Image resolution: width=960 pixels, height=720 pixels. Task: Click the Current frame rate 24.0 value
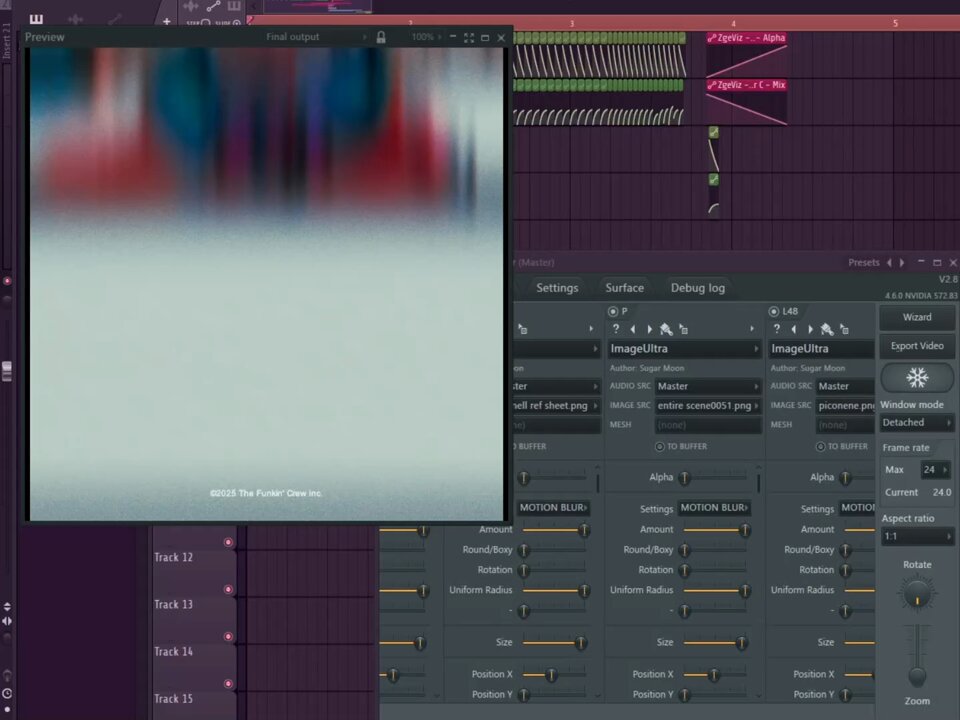942,492
